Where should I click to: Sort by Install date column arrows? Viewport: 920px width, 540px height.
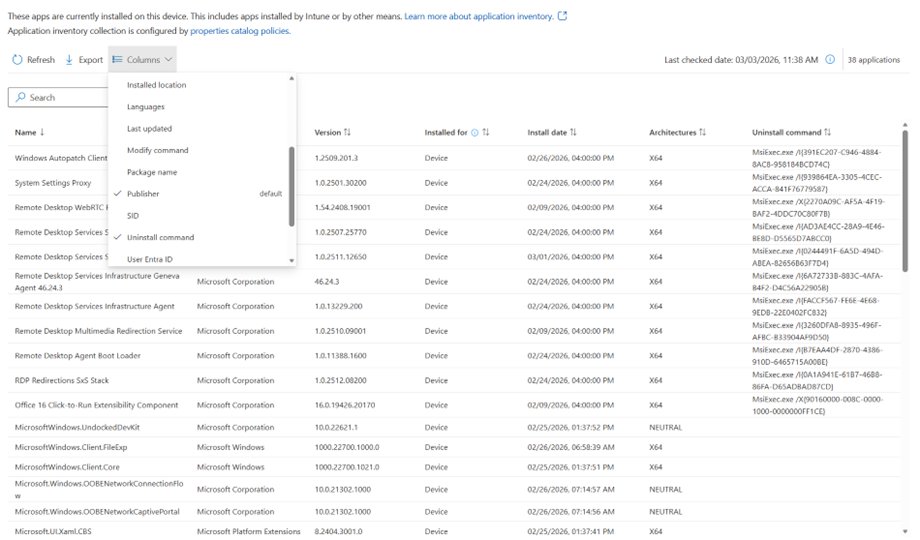pyautogui.click(x=573, y=132)
